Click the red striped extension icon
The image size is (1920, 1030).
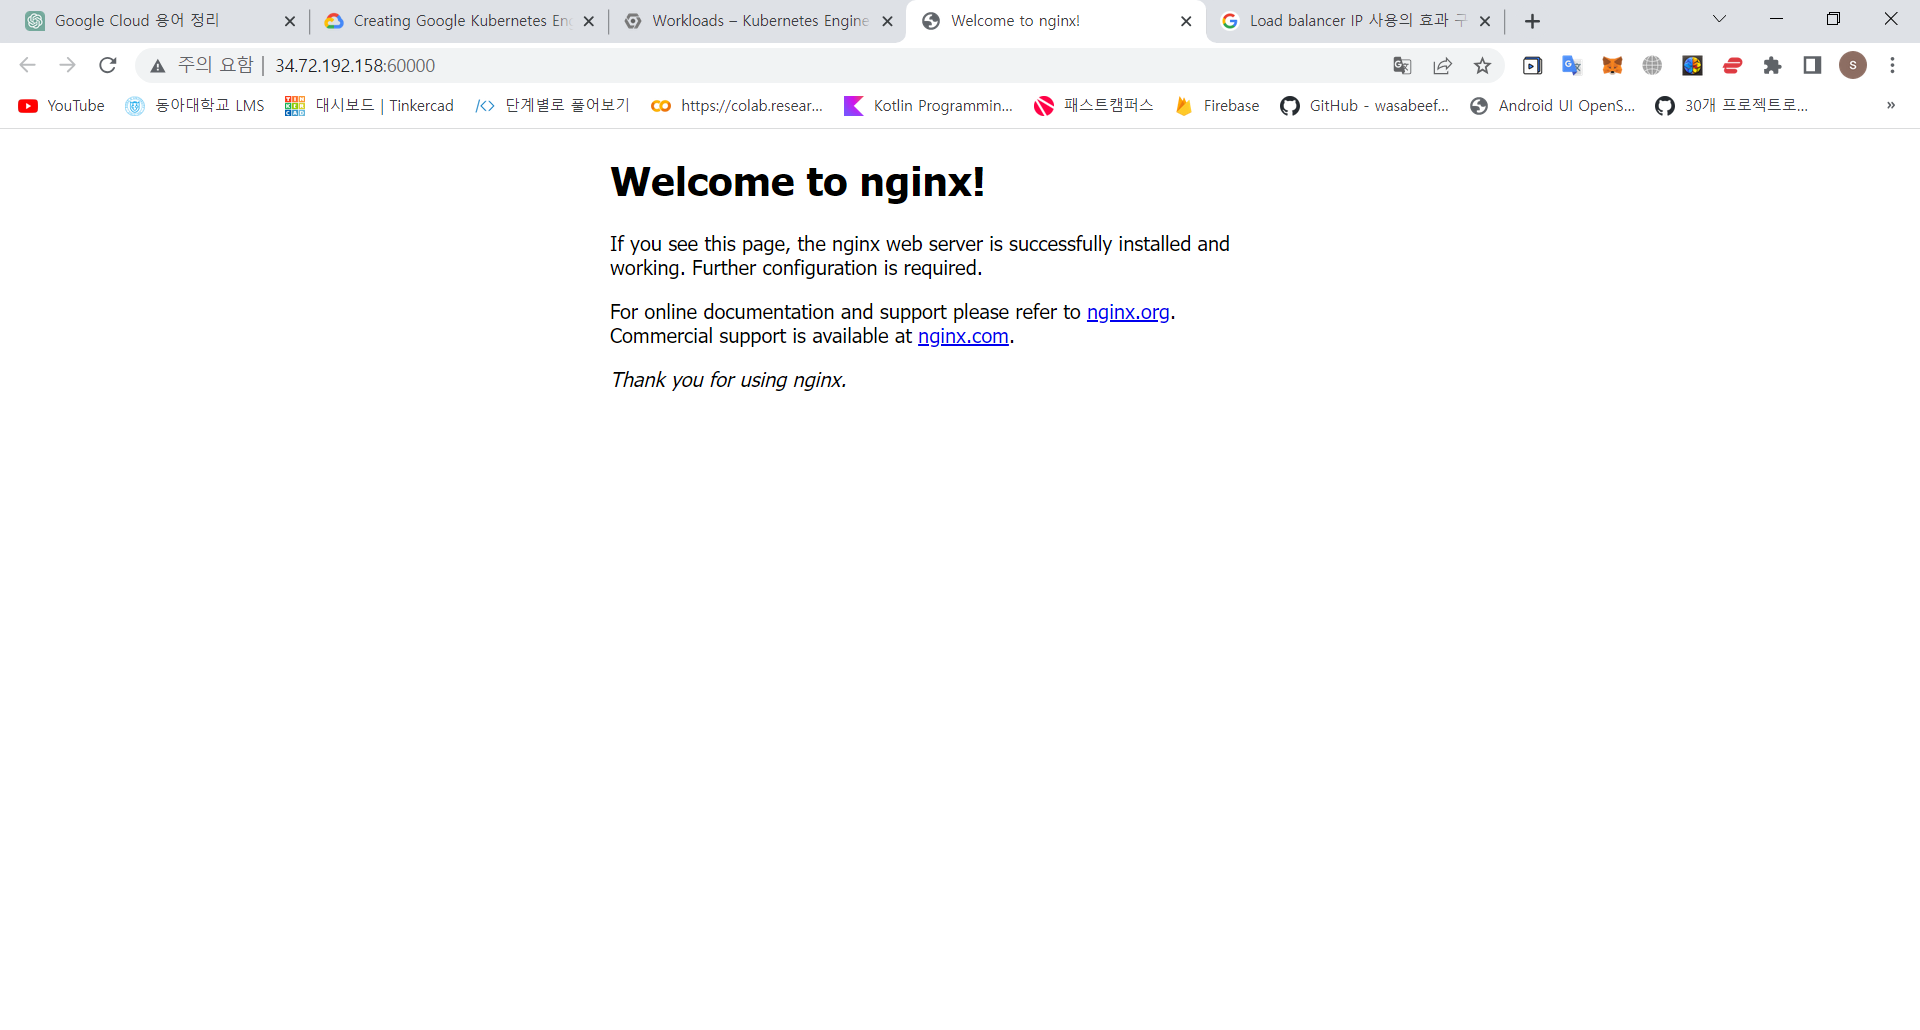[1733, 66]
